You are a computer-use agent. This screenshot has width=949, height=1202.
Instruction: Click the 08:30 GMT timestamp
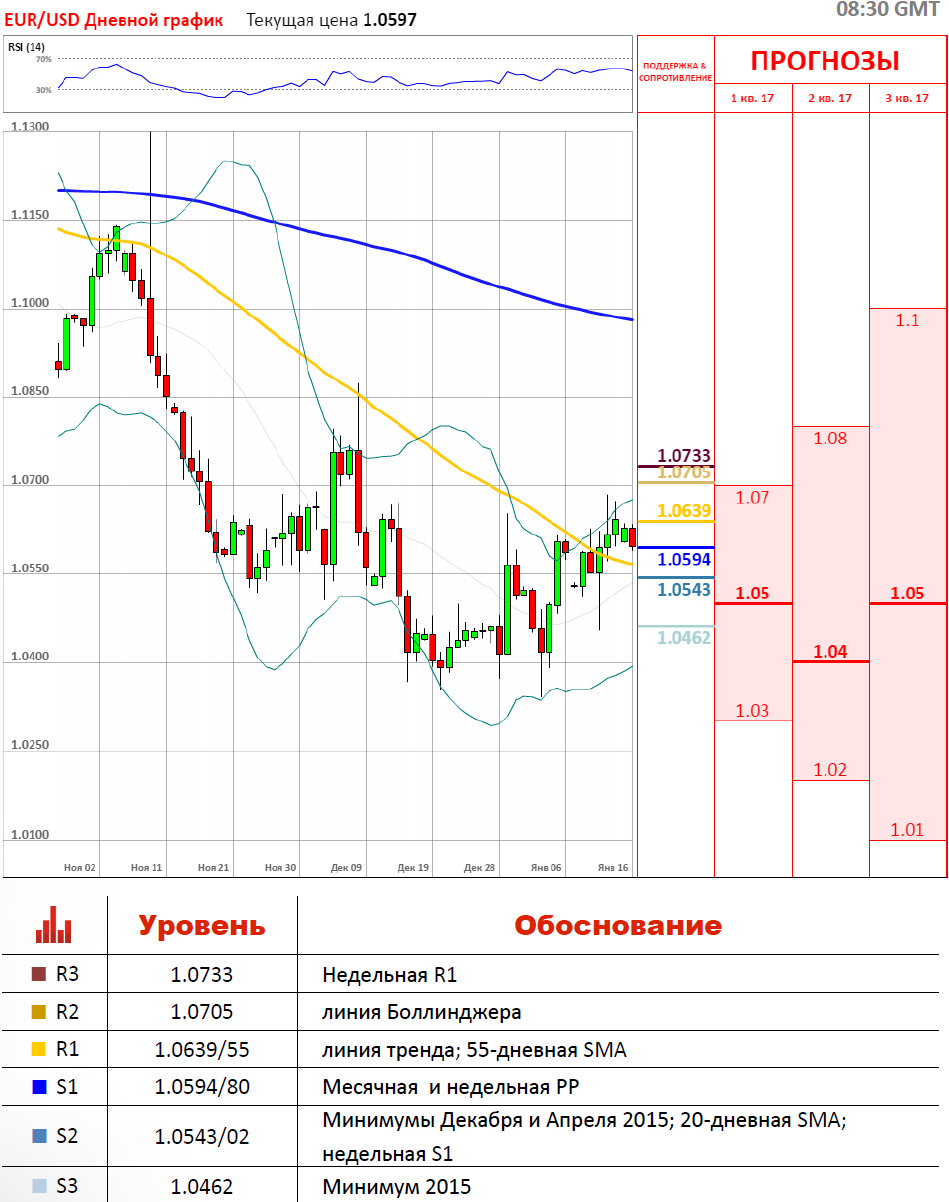886,10
